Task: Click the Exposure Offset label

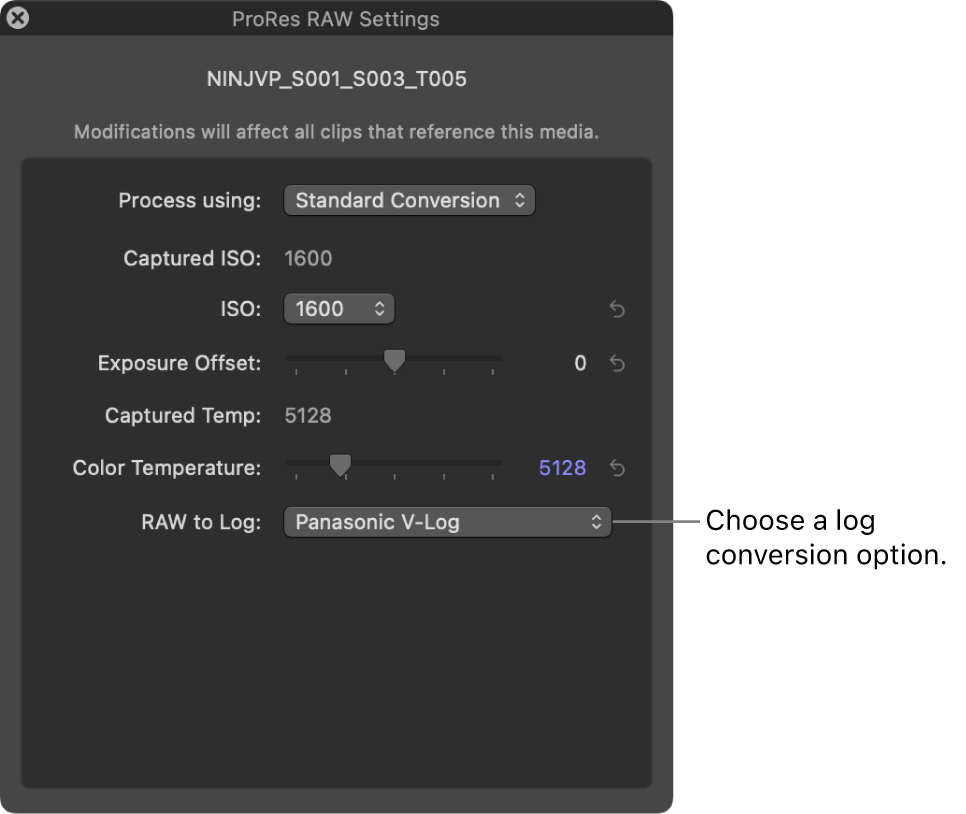Action: pyautogui.click(x=179, y=364)
